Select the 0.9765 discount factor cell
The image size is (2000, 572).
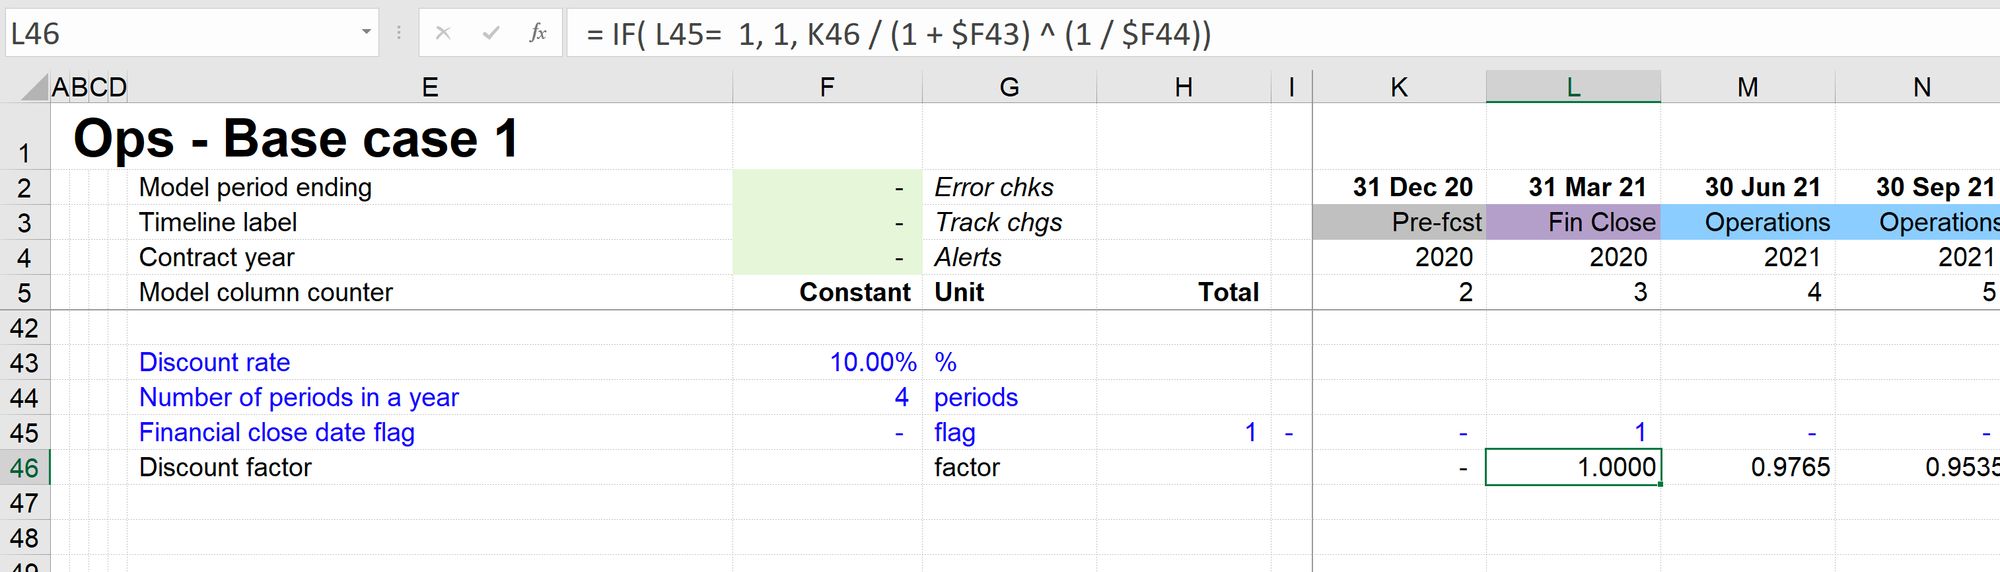tap(1748, 467)
